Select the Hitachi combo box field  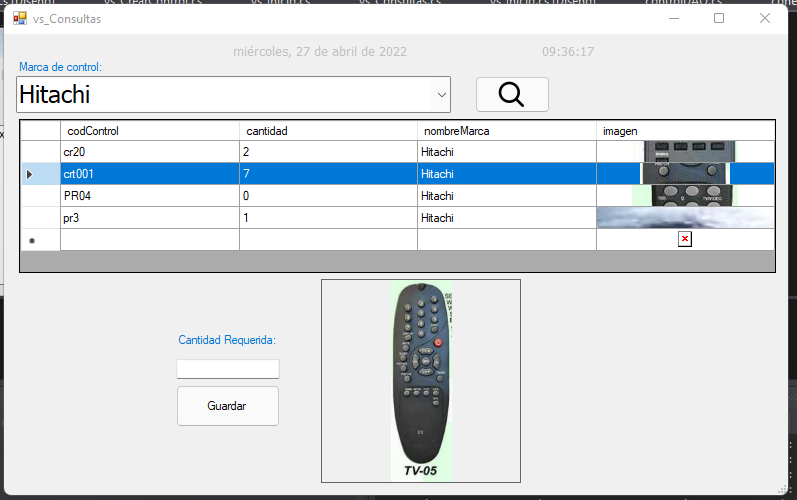[233, 95]
